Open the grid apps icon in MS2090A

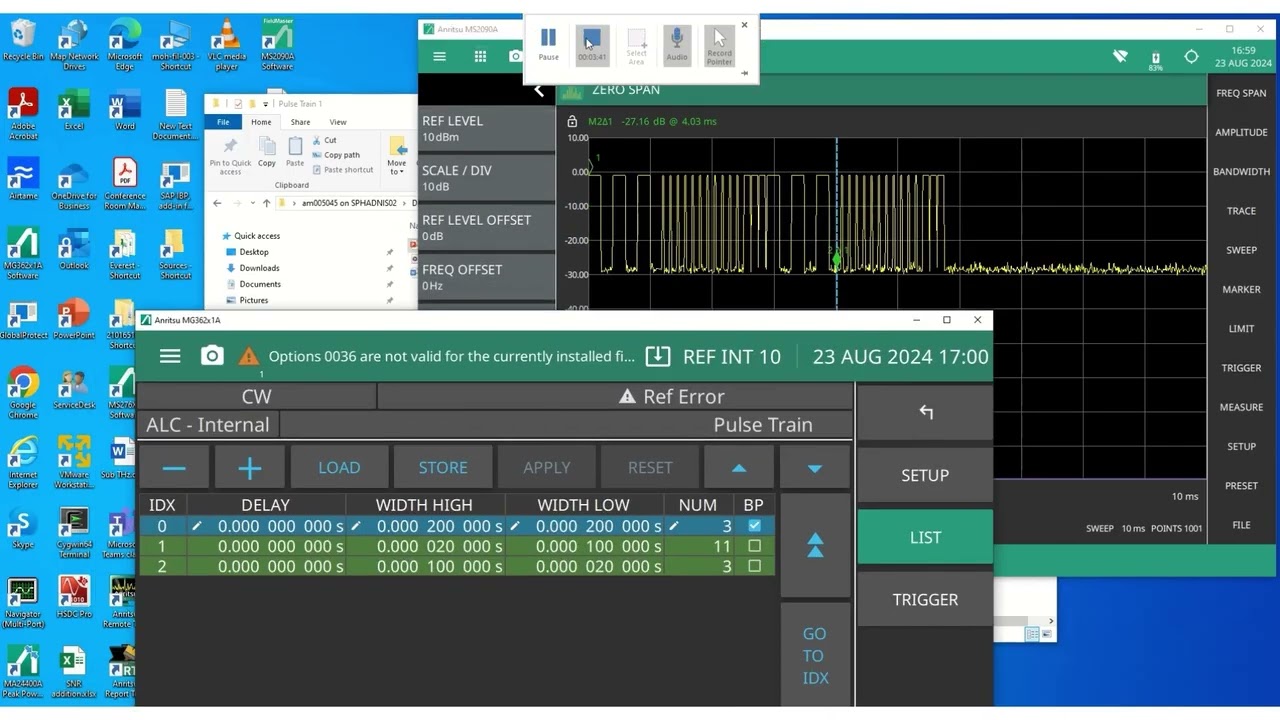(480, 57)
